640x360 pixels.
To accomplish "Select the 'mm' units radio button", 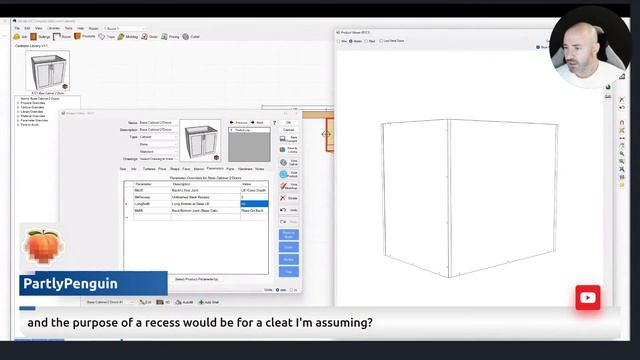I will pos(278,290).
